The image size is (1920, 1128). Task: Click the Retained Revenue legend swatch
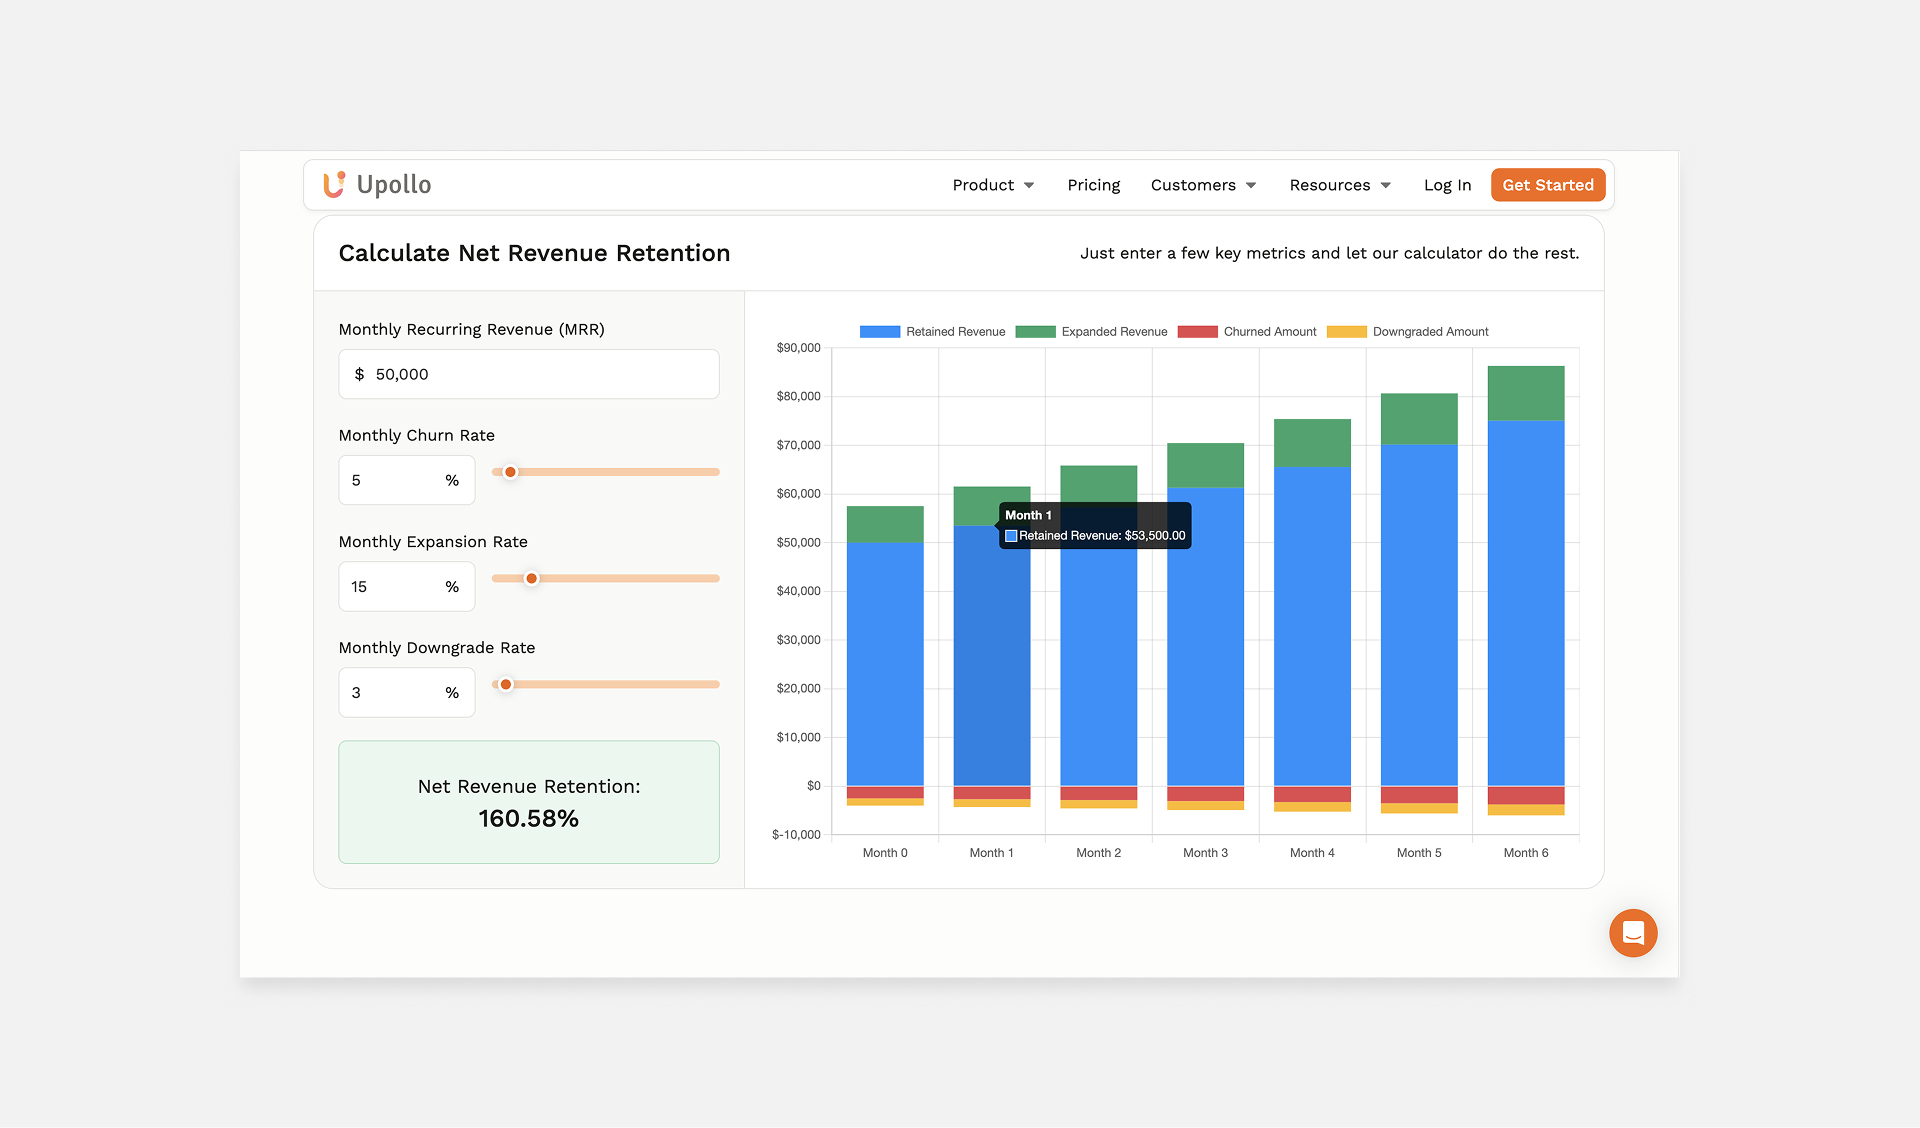878,331
